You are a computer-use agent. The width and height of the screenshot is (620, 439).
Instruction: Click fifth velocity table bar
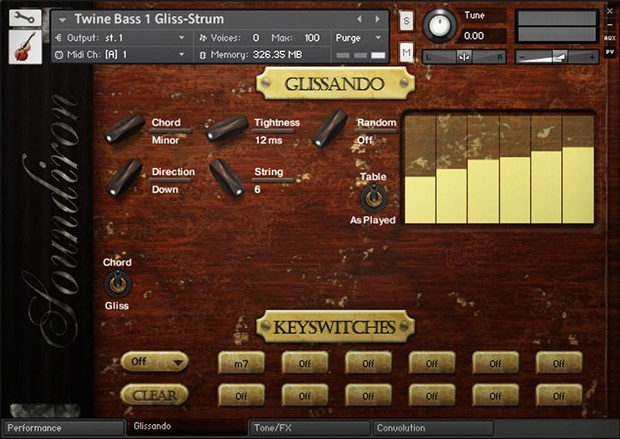click(x=546, y=187)
